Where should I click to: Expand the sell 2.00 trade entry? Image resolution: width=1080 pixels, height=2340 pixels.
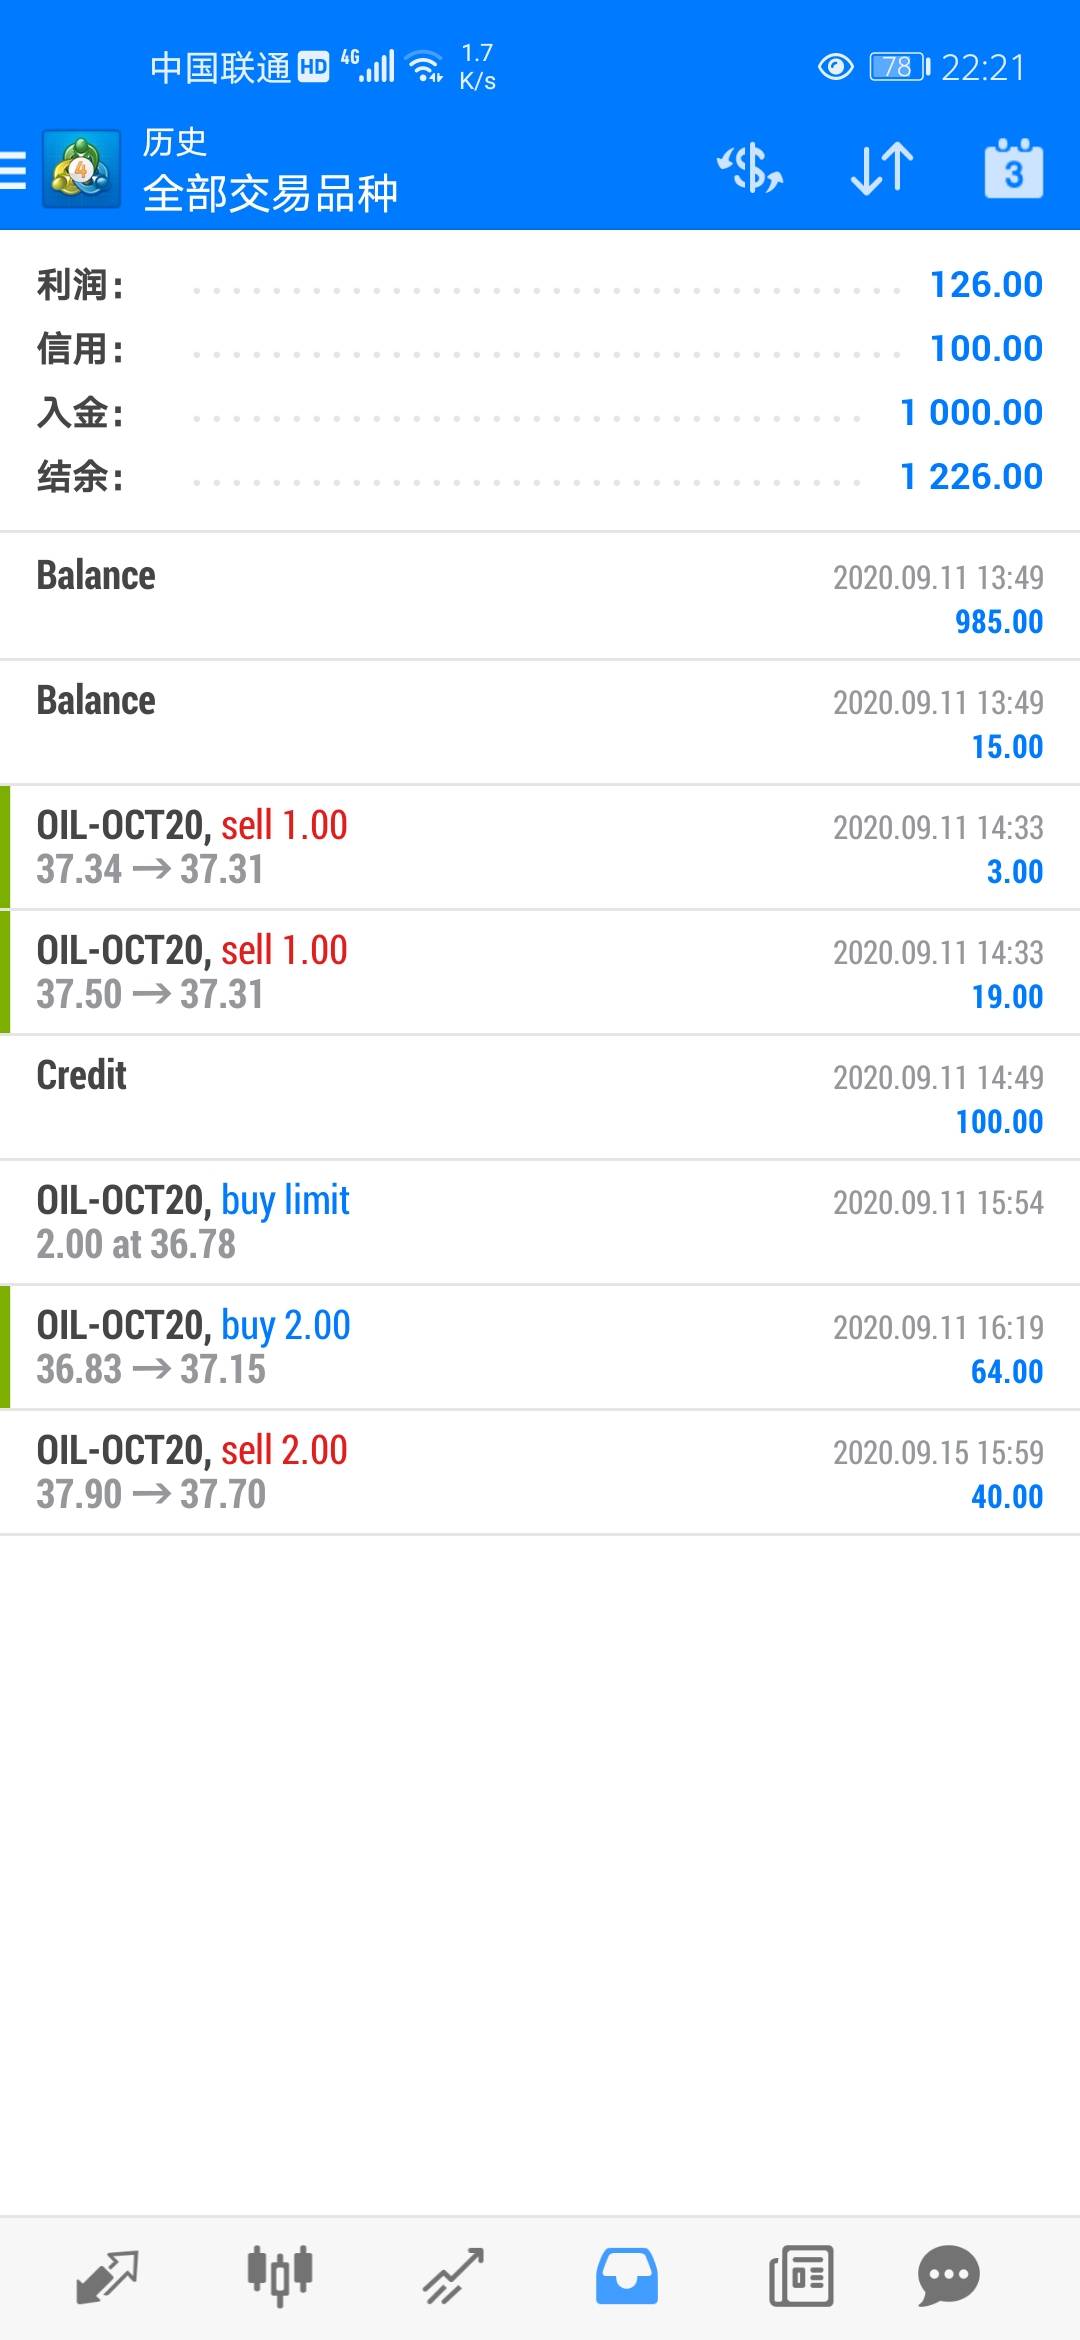pyautogui.click(x=540, y=1472)
